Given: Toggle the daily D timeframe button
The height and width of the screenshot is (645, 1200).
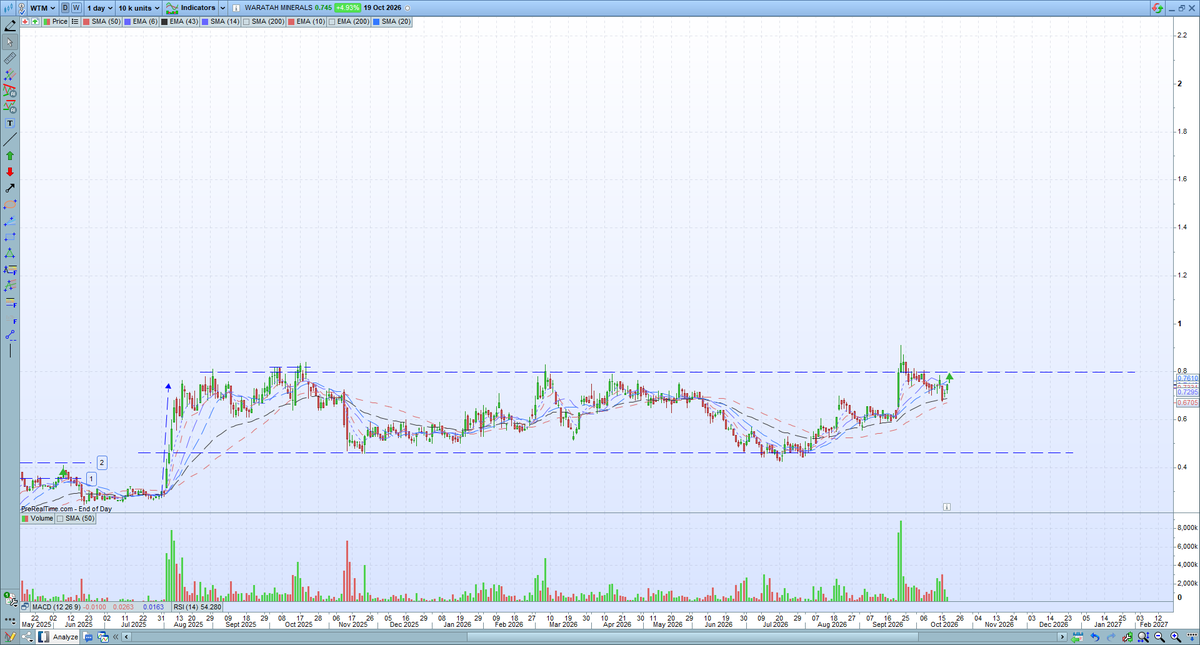Looking at the screenshot, I should pos(65,7).
